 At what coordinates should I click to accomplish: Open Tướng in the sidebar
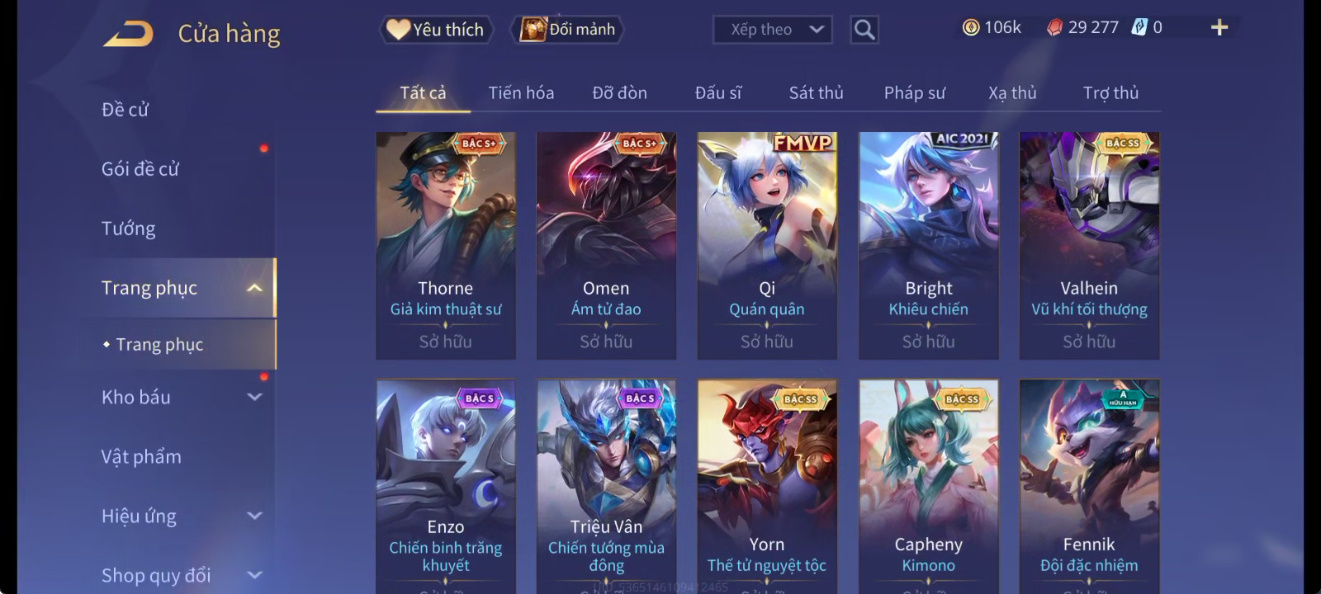(x=128, y=229)
